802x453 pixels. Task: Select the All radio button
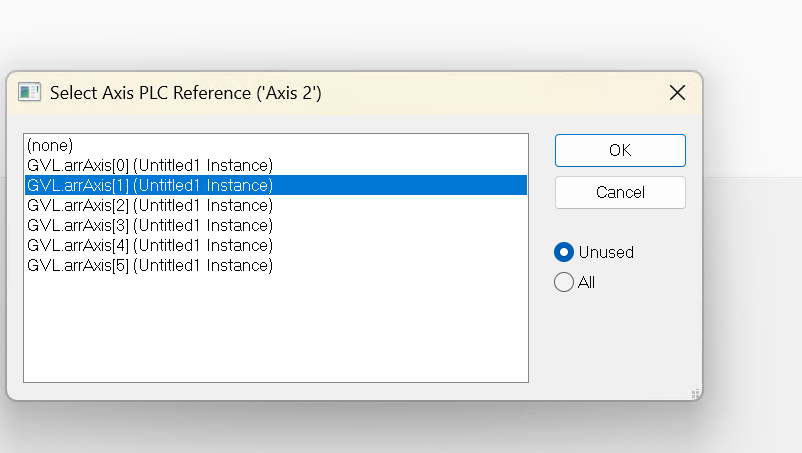(x=564, y=282)
